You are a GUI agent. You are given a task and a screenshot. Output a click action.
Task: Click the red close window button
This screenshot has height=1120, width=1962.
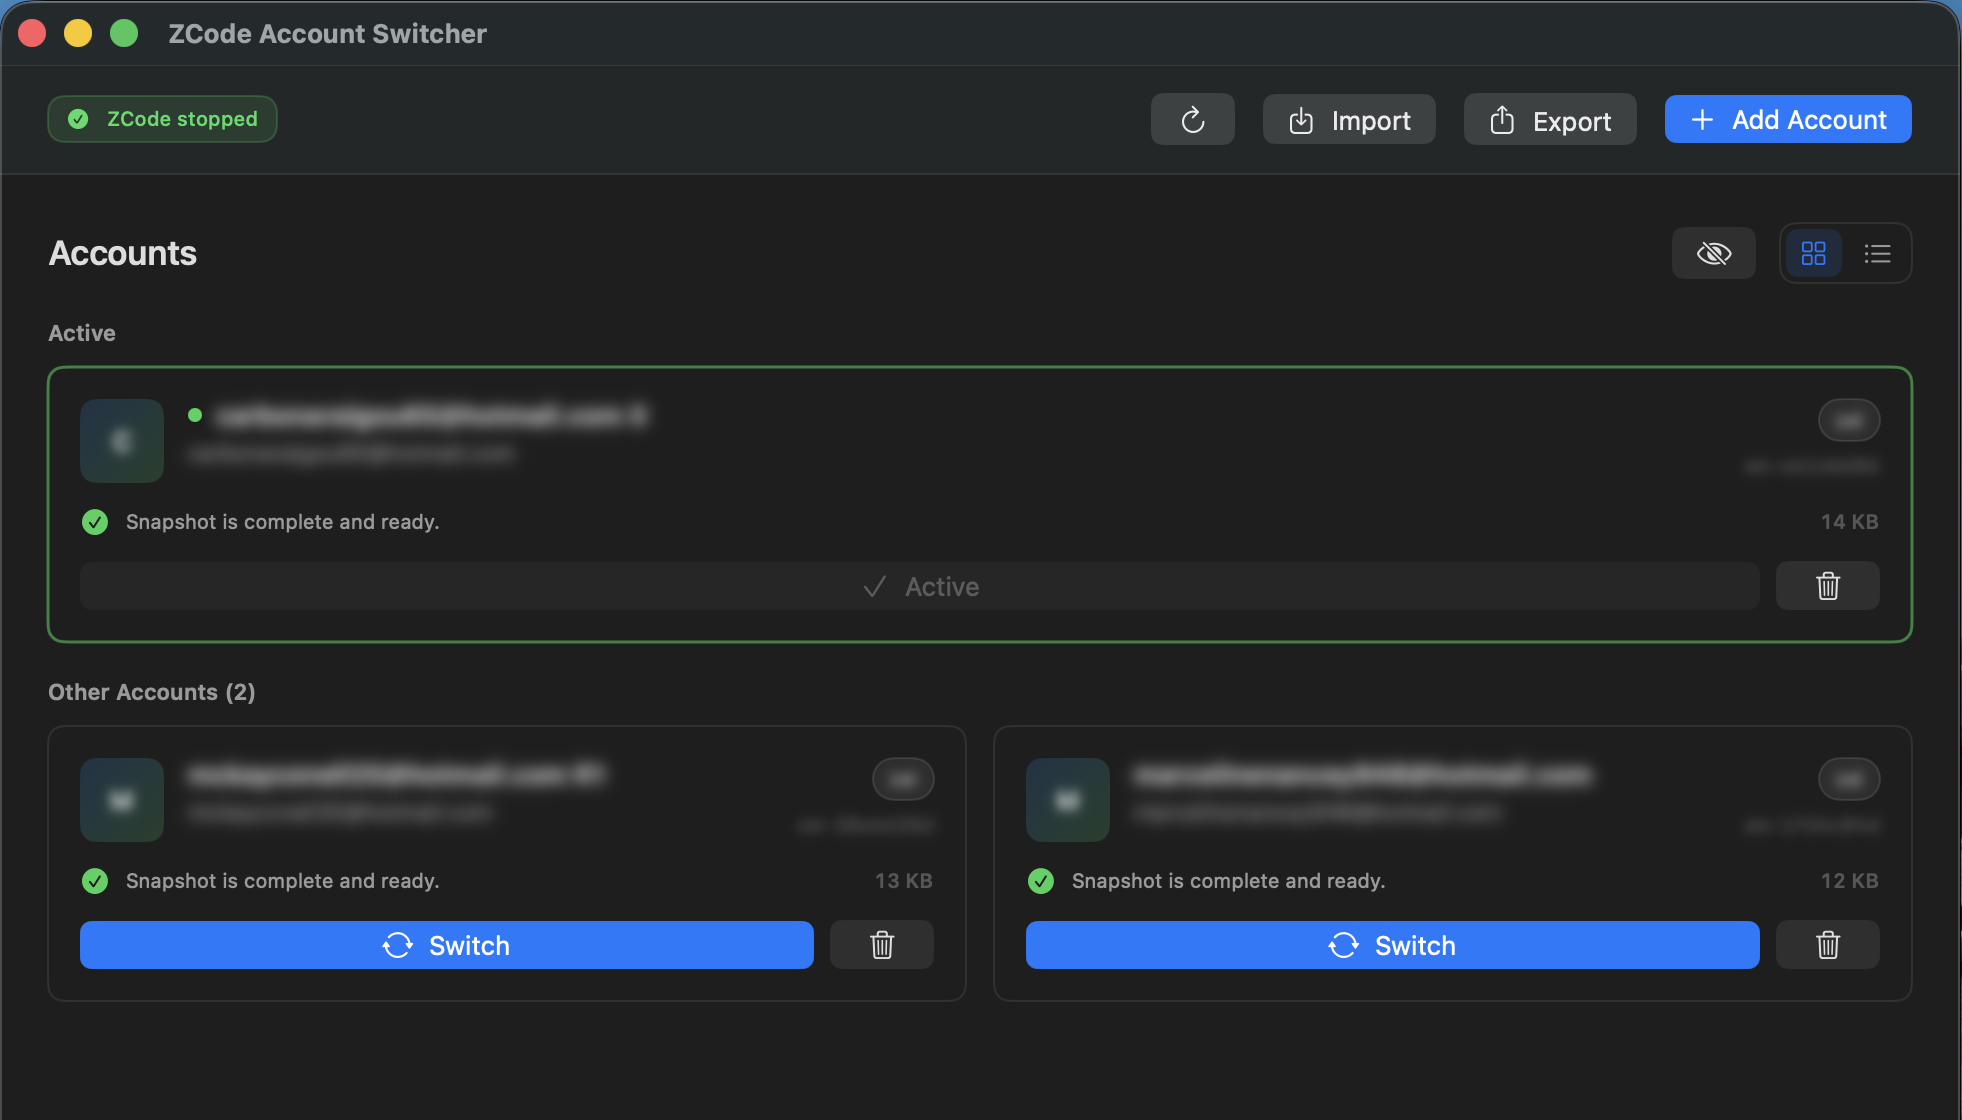[x=32, y=34]
